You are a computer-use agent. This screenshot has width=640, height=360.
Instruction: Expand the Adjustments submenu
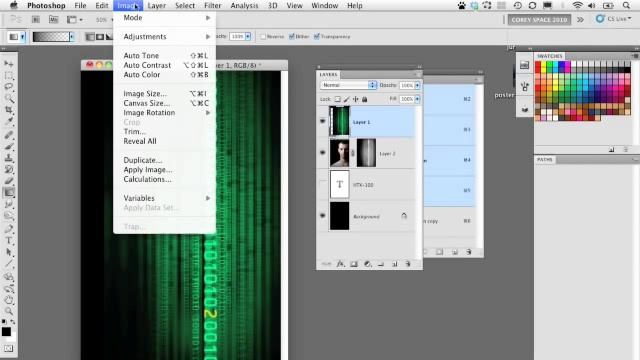164,37
